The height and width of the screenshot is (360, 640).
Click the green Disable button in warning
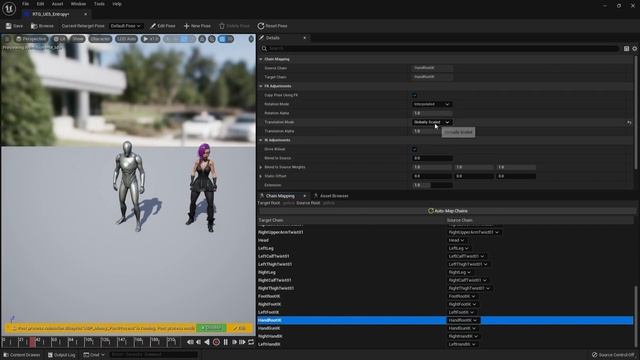(211, 328)
